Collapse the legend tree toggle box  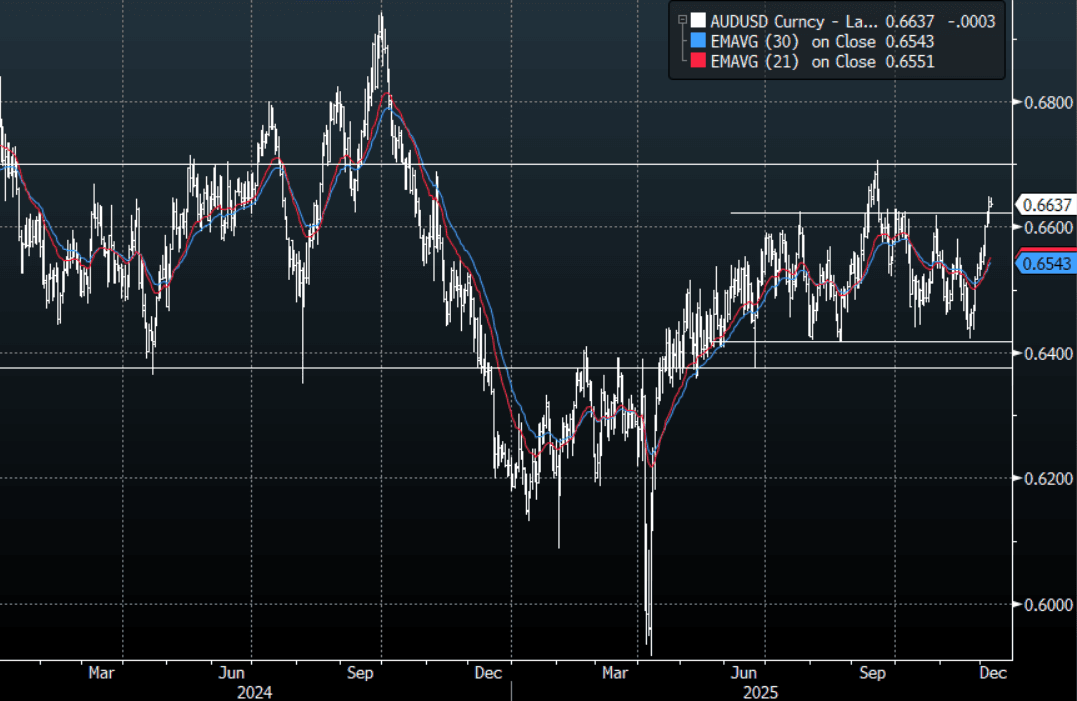click(x=682, y=20)
